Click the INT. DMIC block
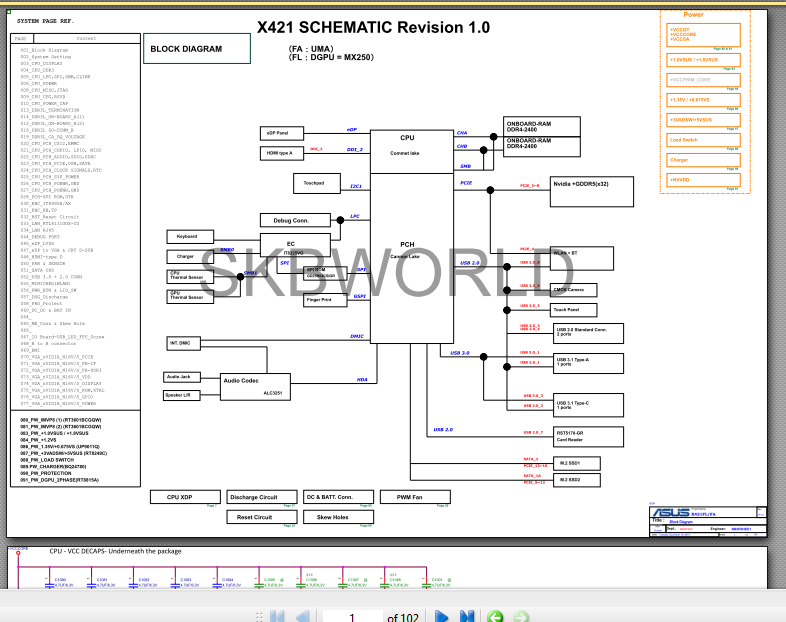The width and height of the screenshot is (786, 622). click(183, 343)
